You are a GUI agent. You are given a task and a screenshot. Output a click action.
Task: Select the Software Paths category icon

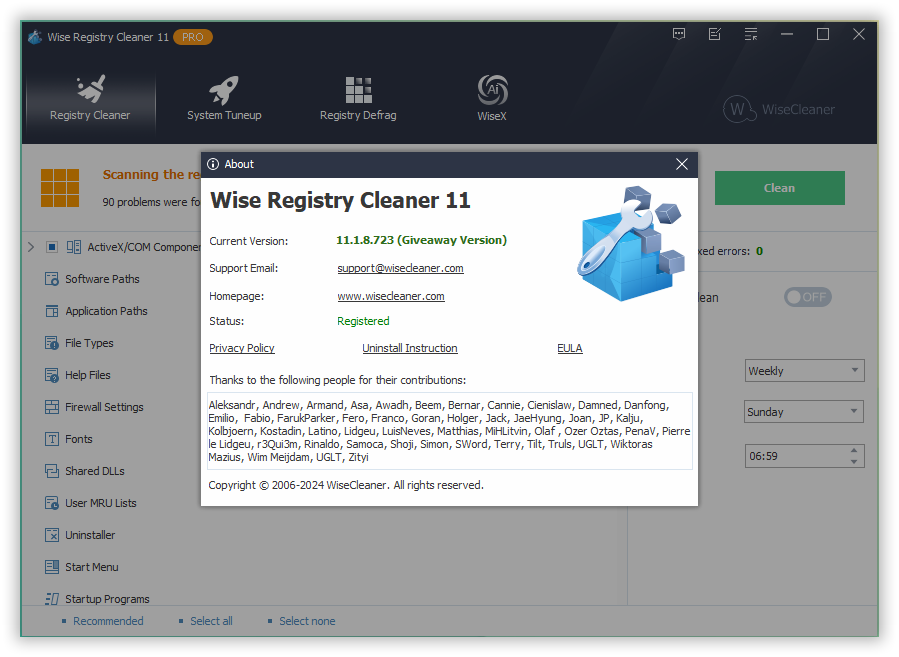click(x=52, y=279)
